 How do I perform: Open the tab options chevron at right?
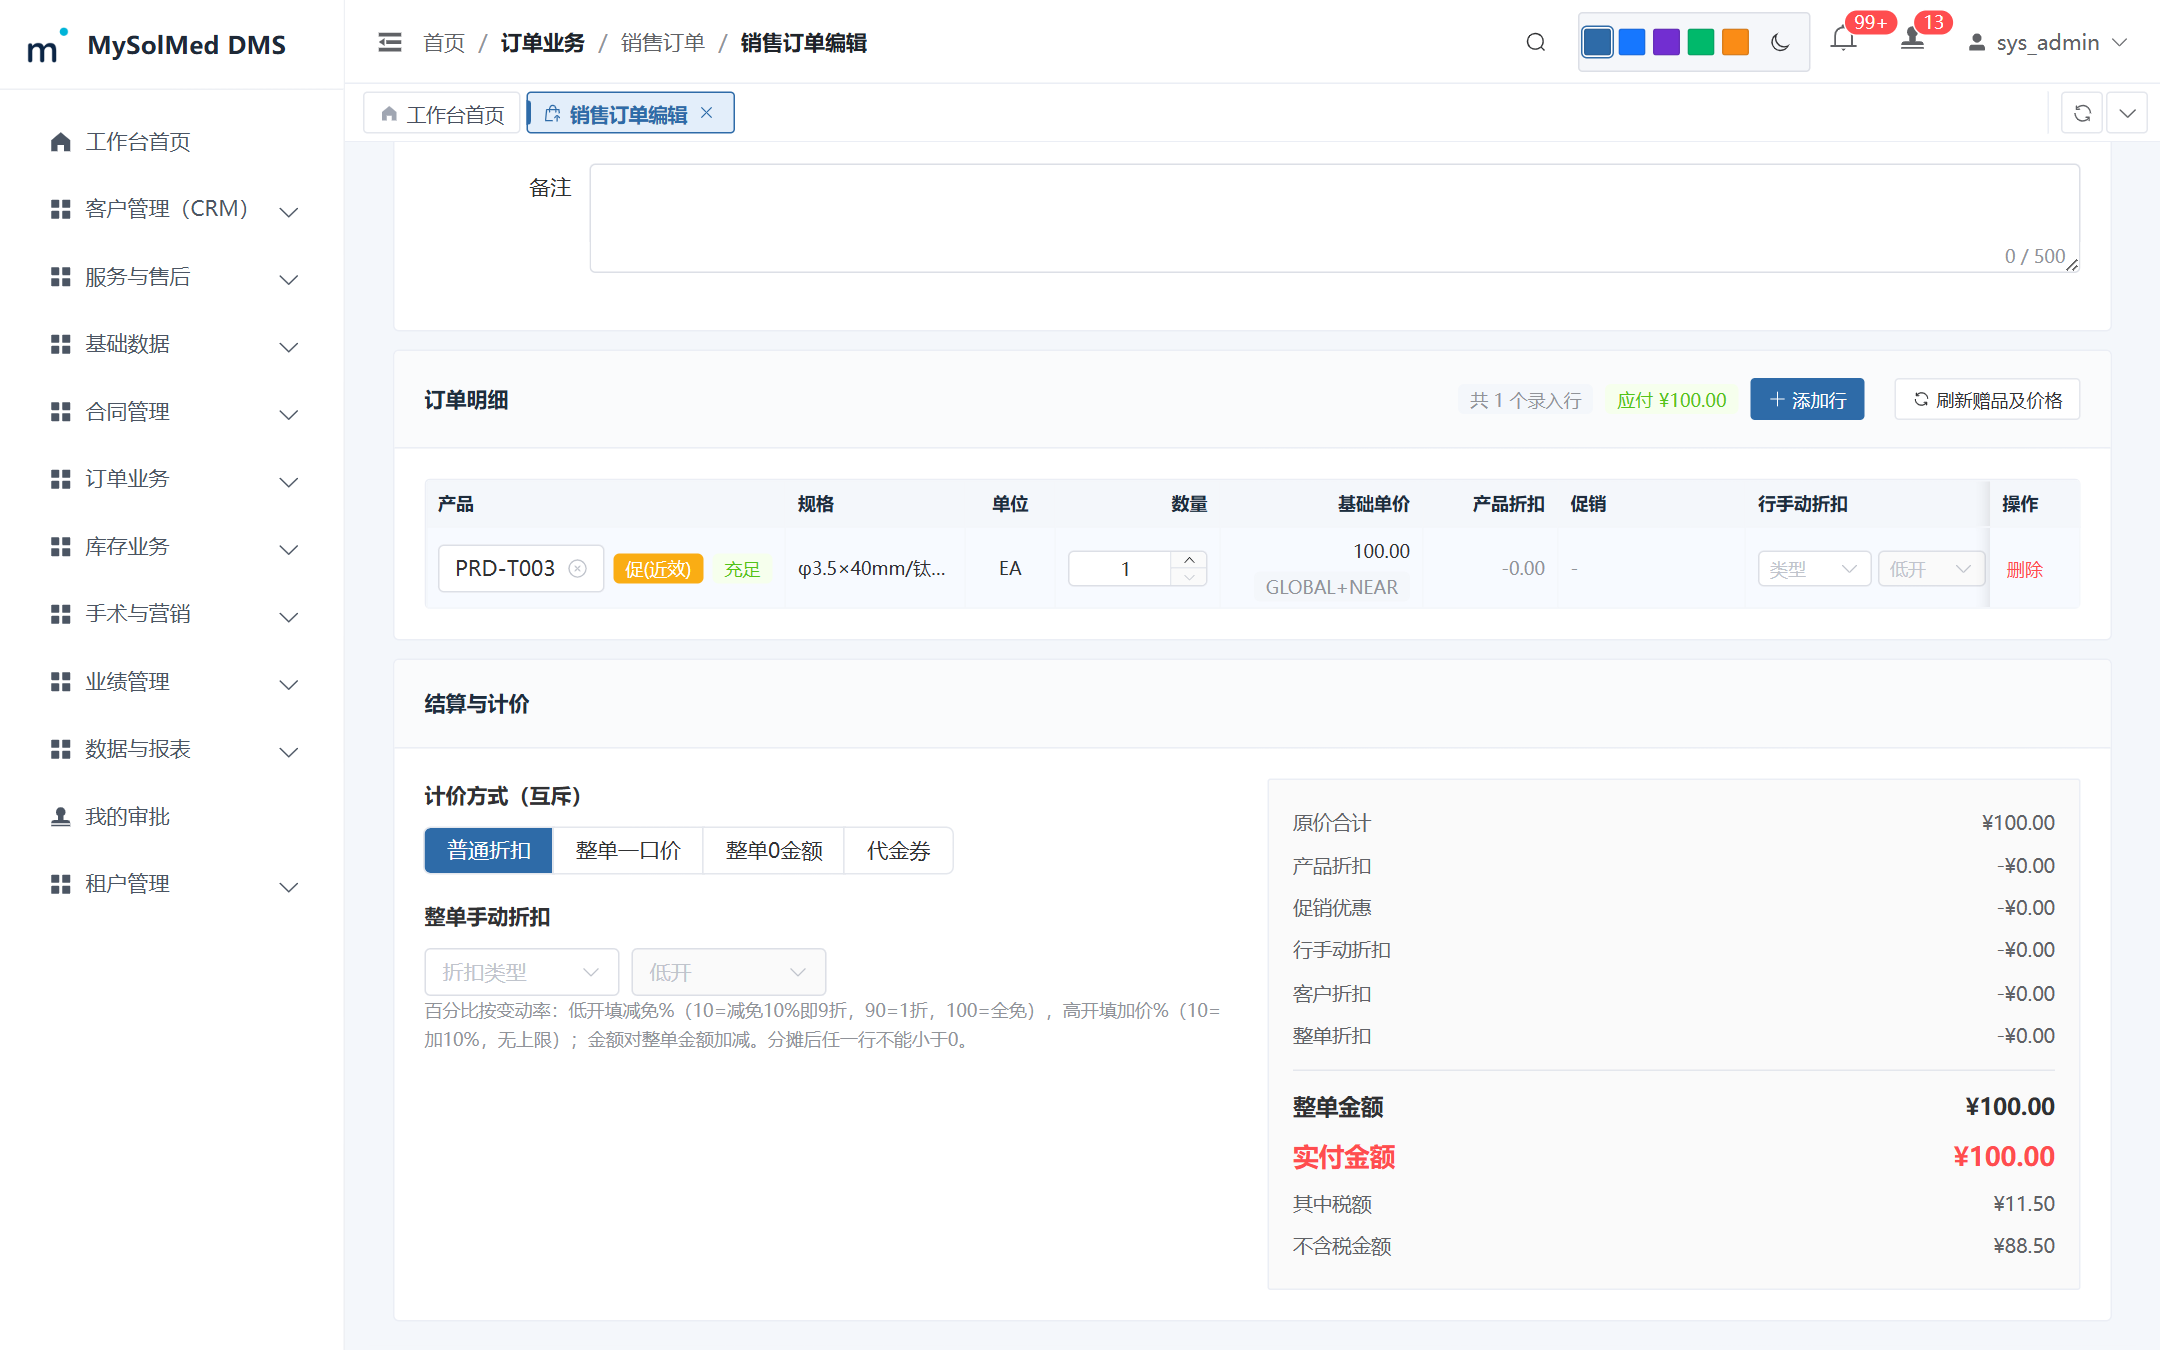(2127, 113)
